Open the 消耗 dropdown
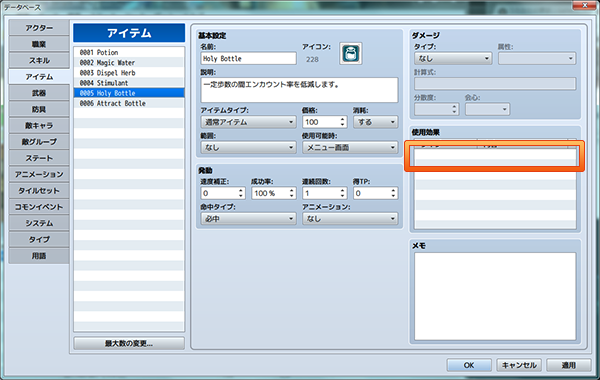Image resolution: width=600 pixels, height=380 pixels. 375,122
